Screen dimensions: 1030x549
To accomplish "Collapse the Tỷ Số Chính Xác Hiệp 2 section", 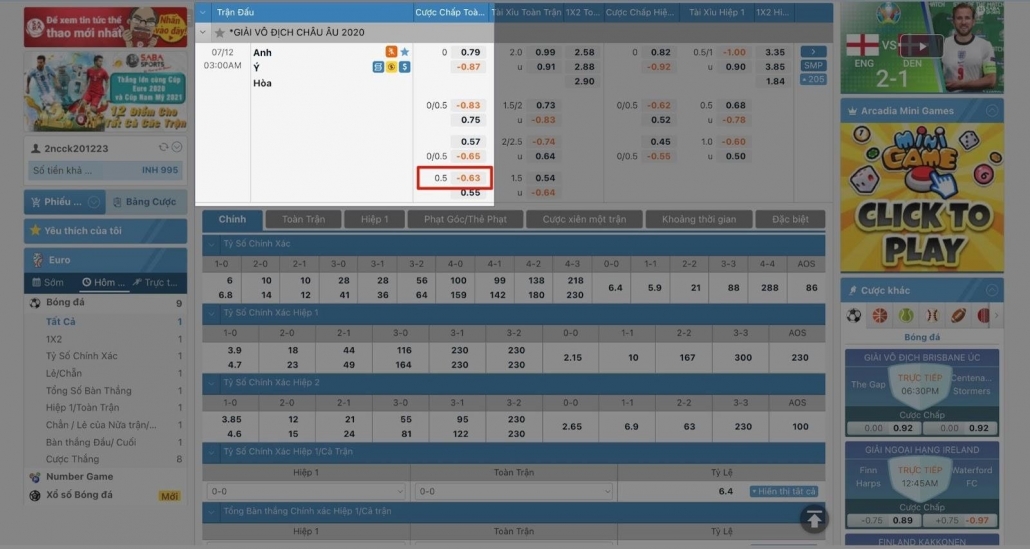I will [x=212, y=383].
